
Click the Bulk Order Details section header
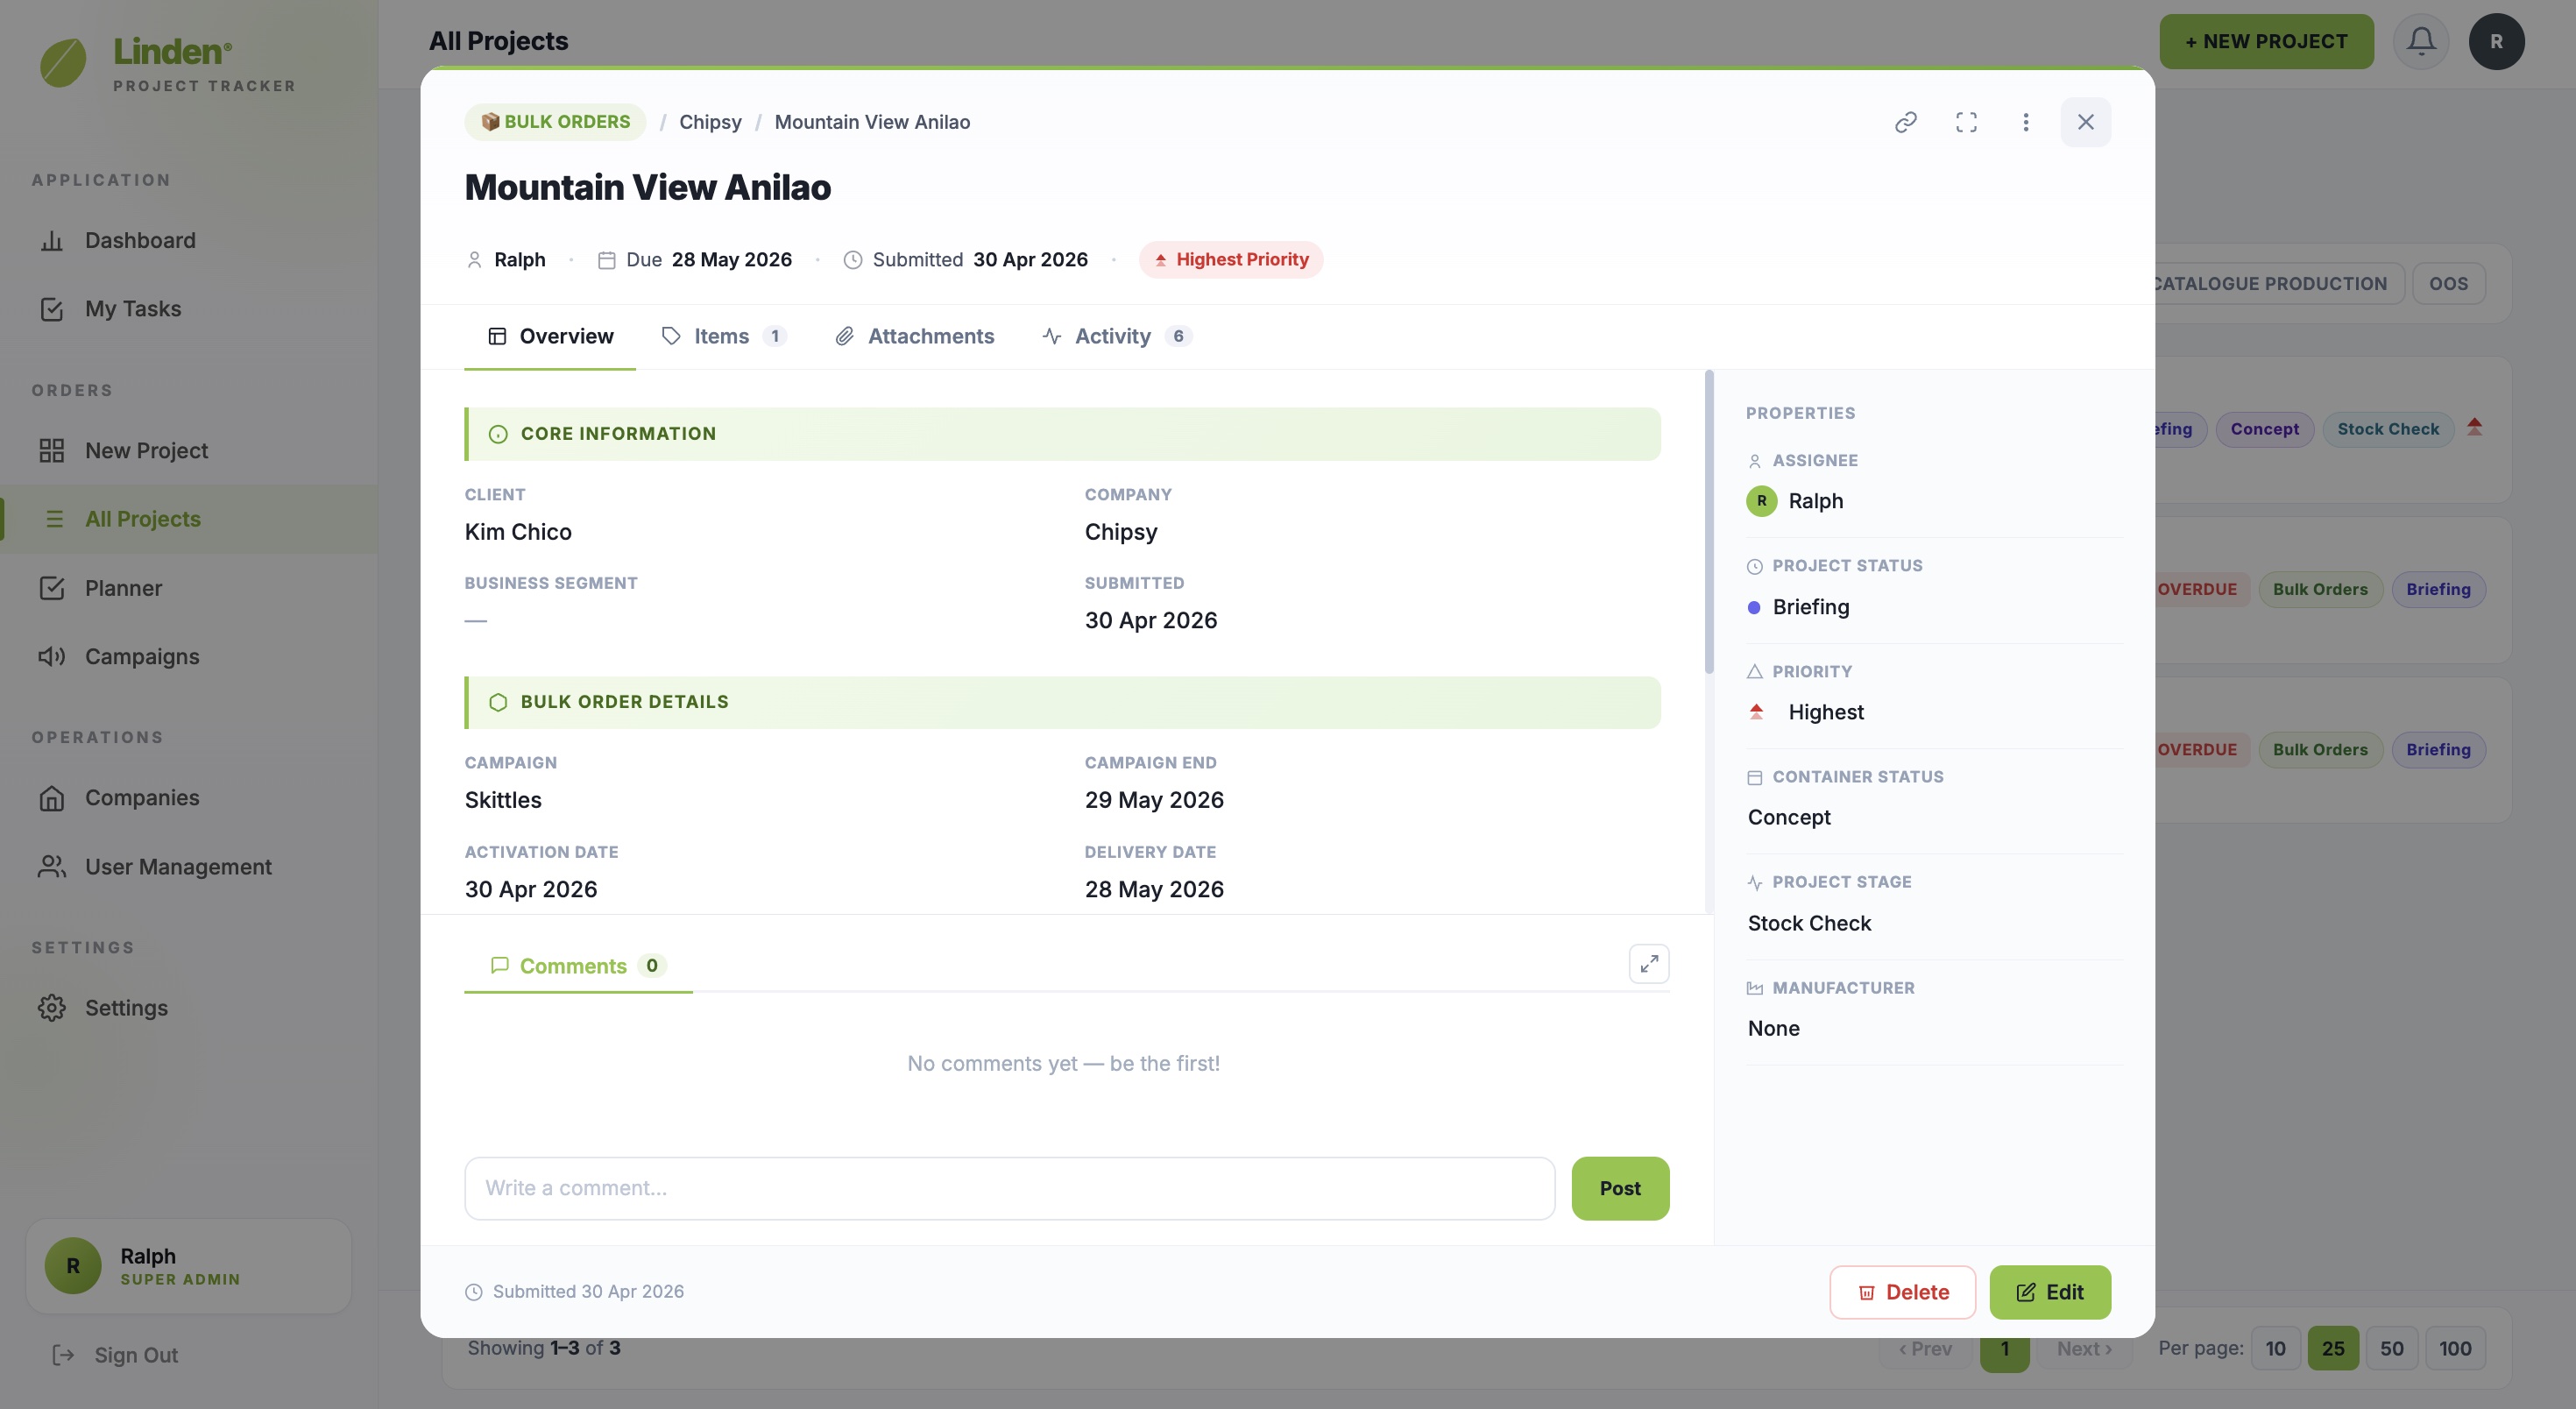1062,702
